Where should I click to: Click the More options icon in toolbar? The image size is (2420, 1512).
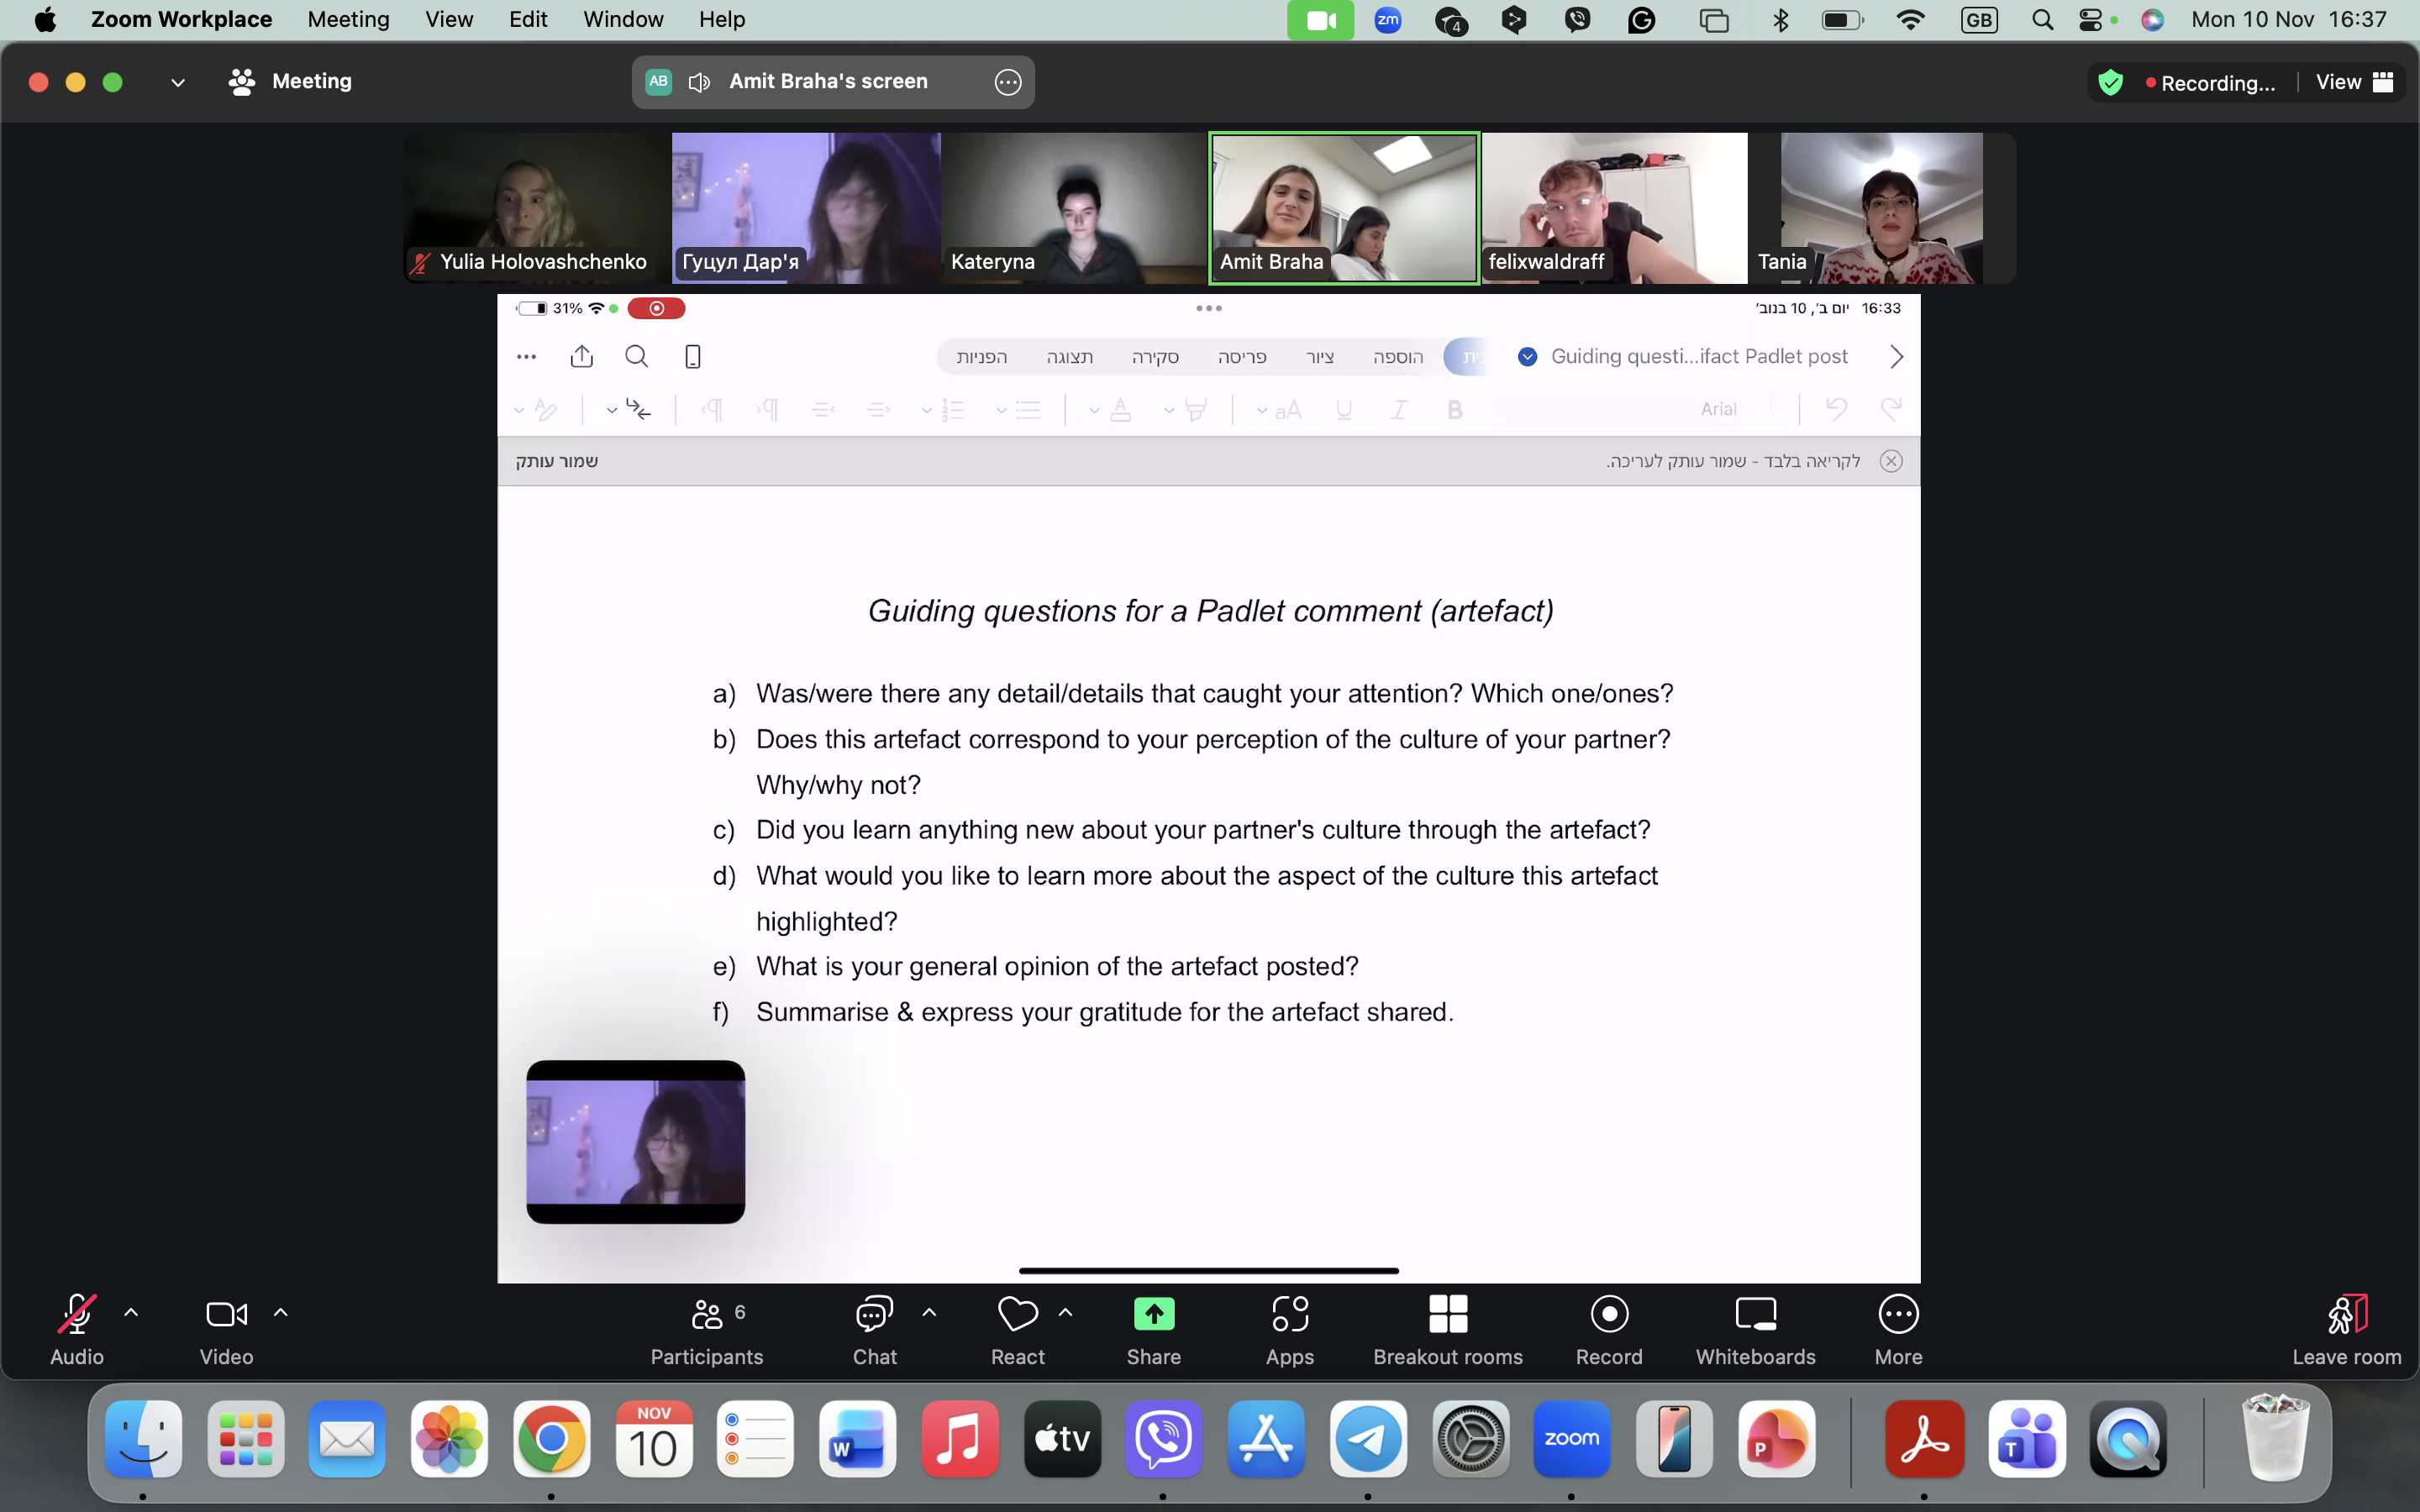(x=1898, y=1330)
